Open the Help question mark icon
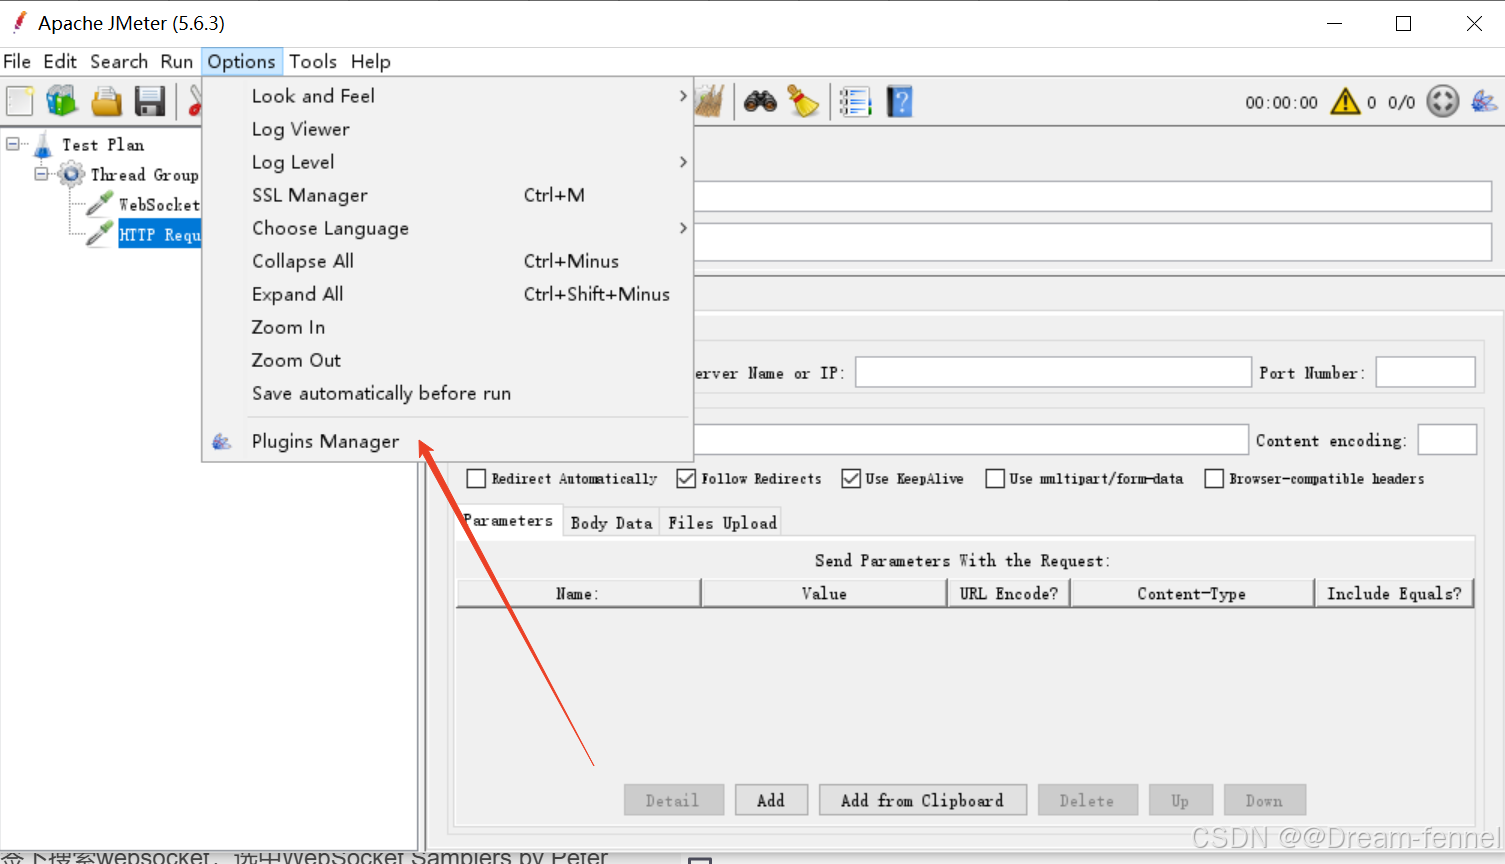 click(x=900, y=101)
